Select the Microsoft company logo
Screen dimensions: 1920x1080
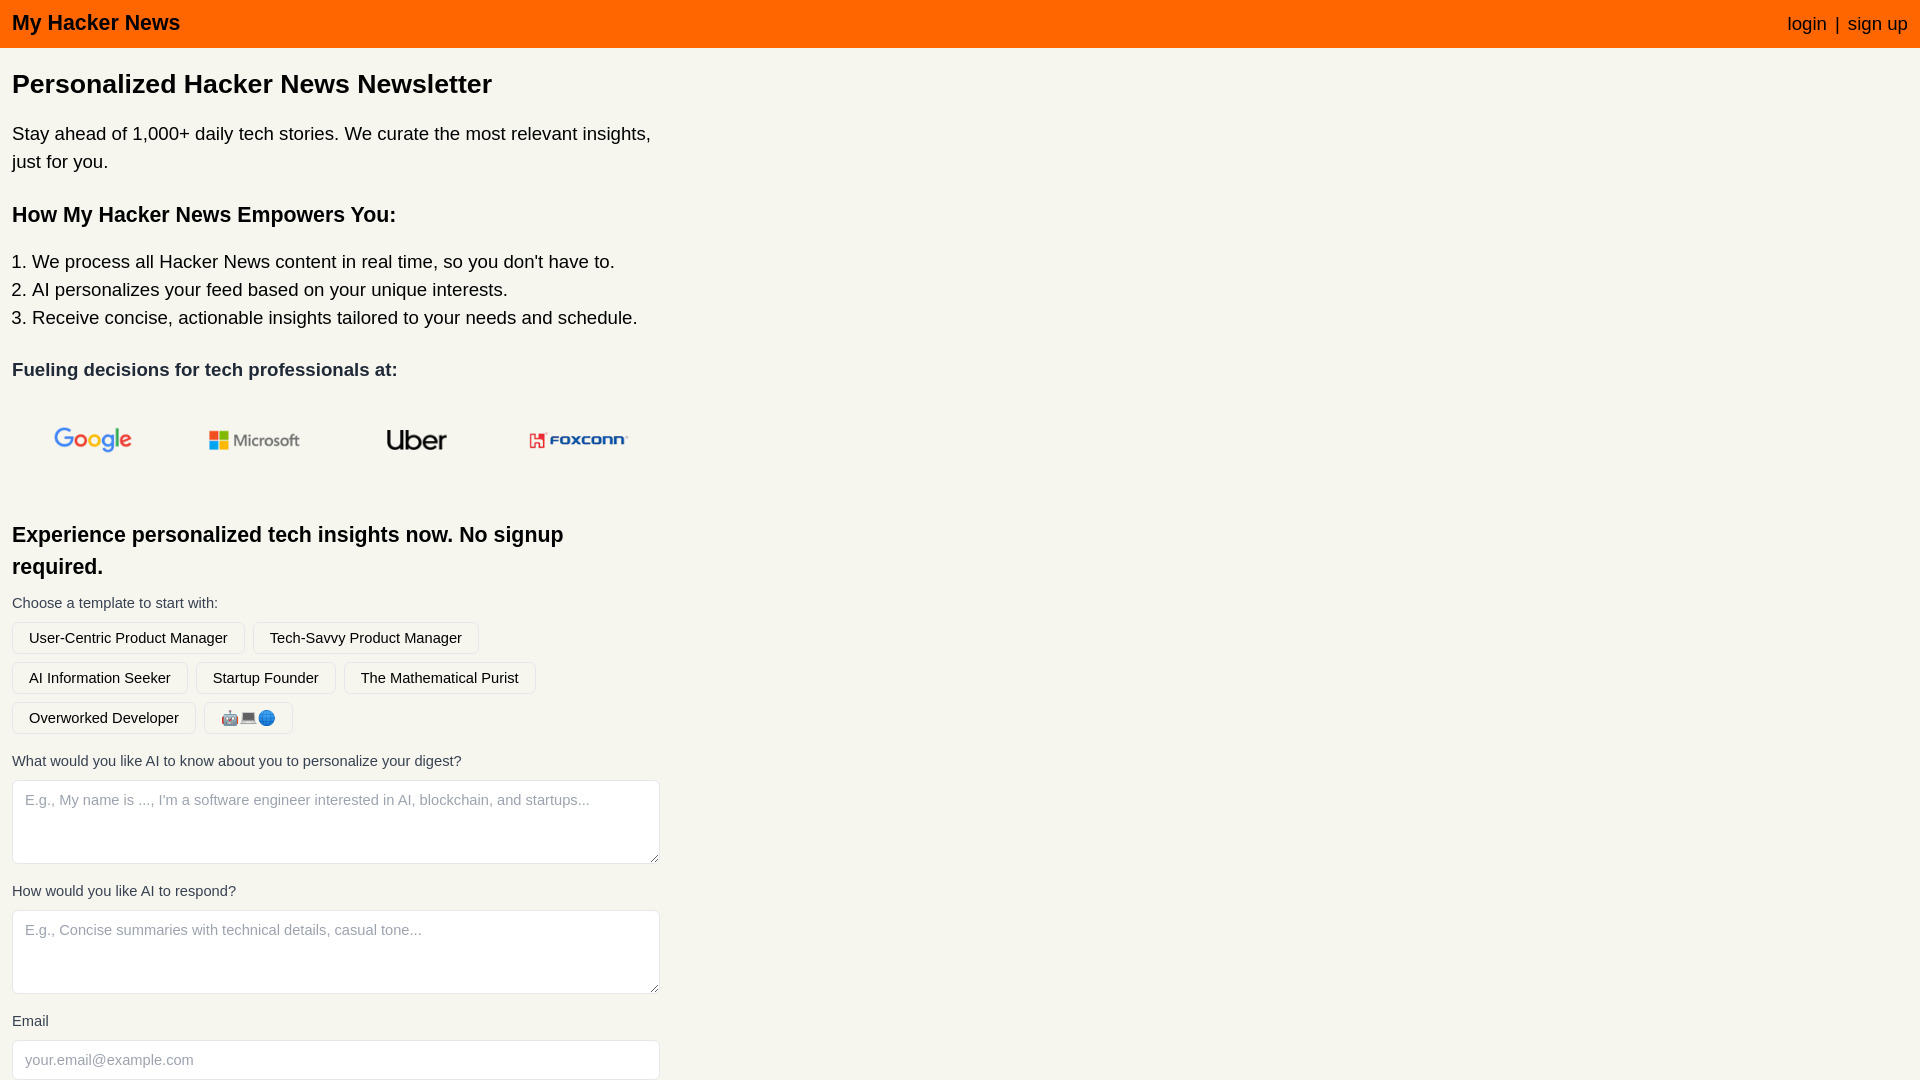click(253, 439)
